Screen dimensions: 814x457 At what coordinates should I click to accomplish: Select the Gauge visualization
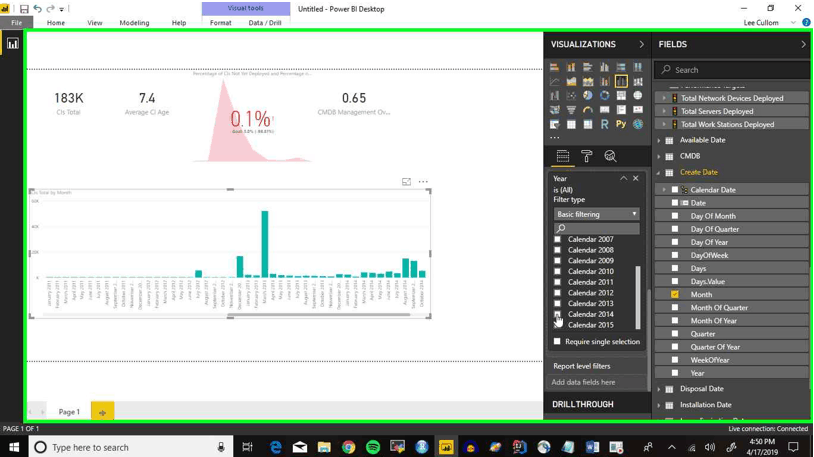coord(588,110)
